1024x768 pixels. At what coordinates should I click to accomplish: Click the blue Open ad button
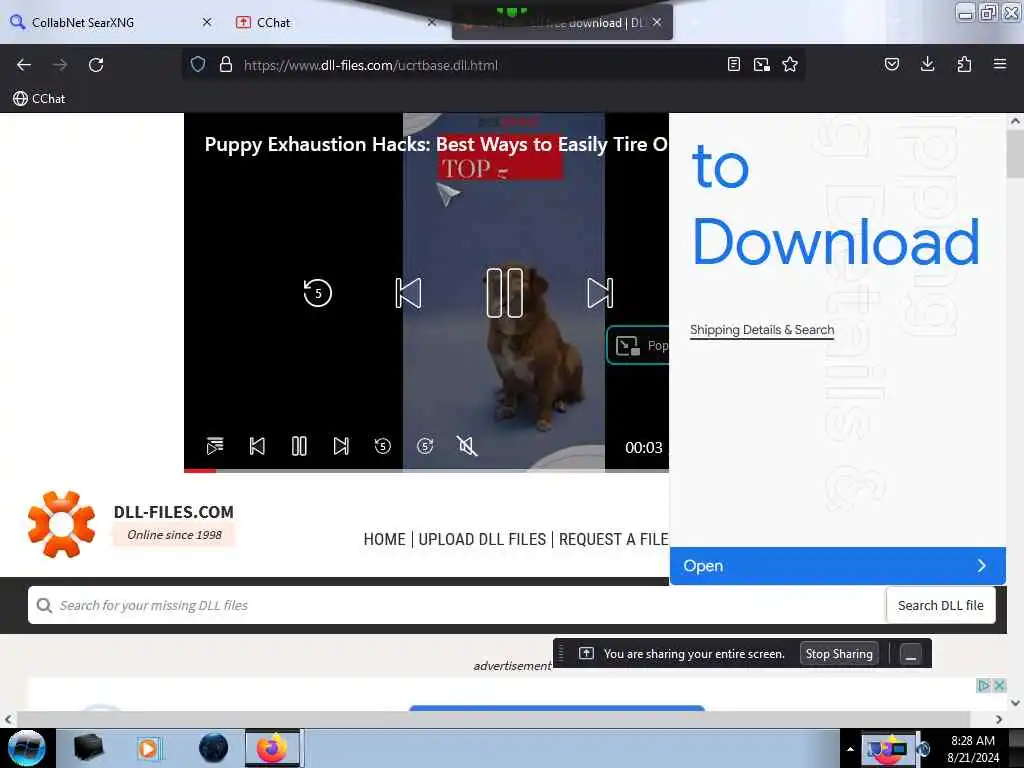[x=837, y=566]
